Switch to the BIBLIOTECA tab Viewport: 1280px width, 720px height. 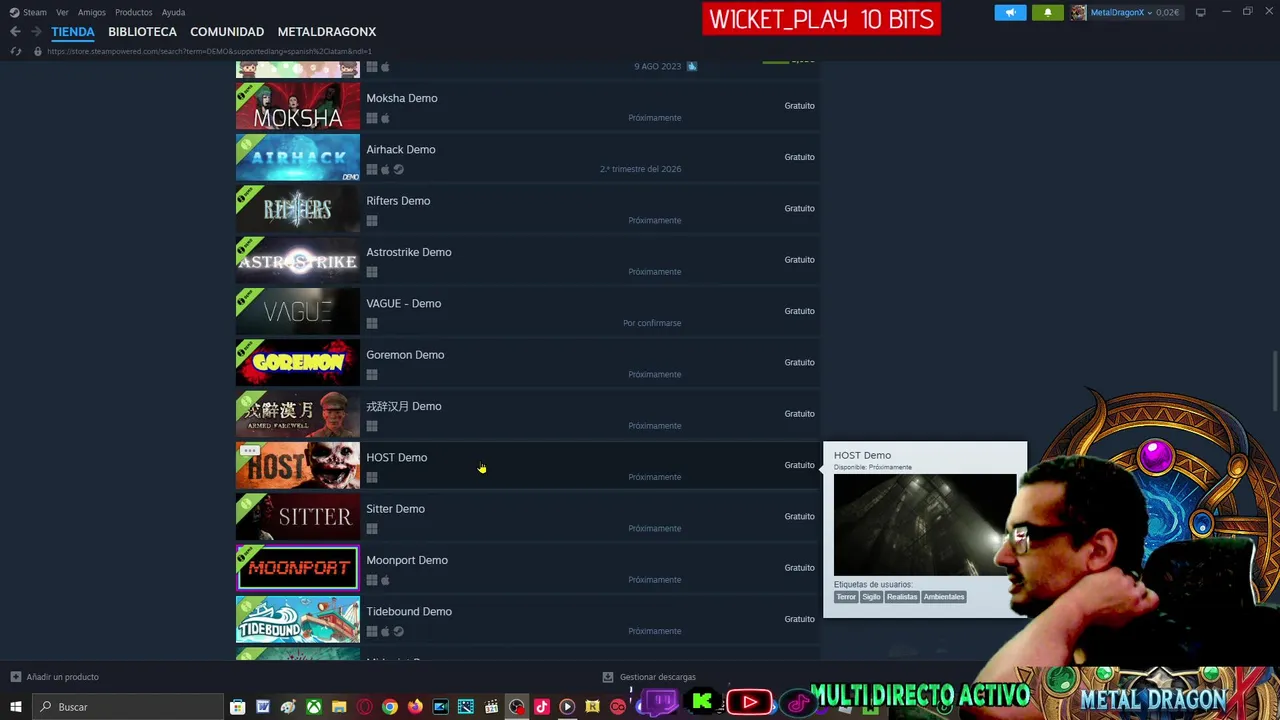(x=142, y=32)
